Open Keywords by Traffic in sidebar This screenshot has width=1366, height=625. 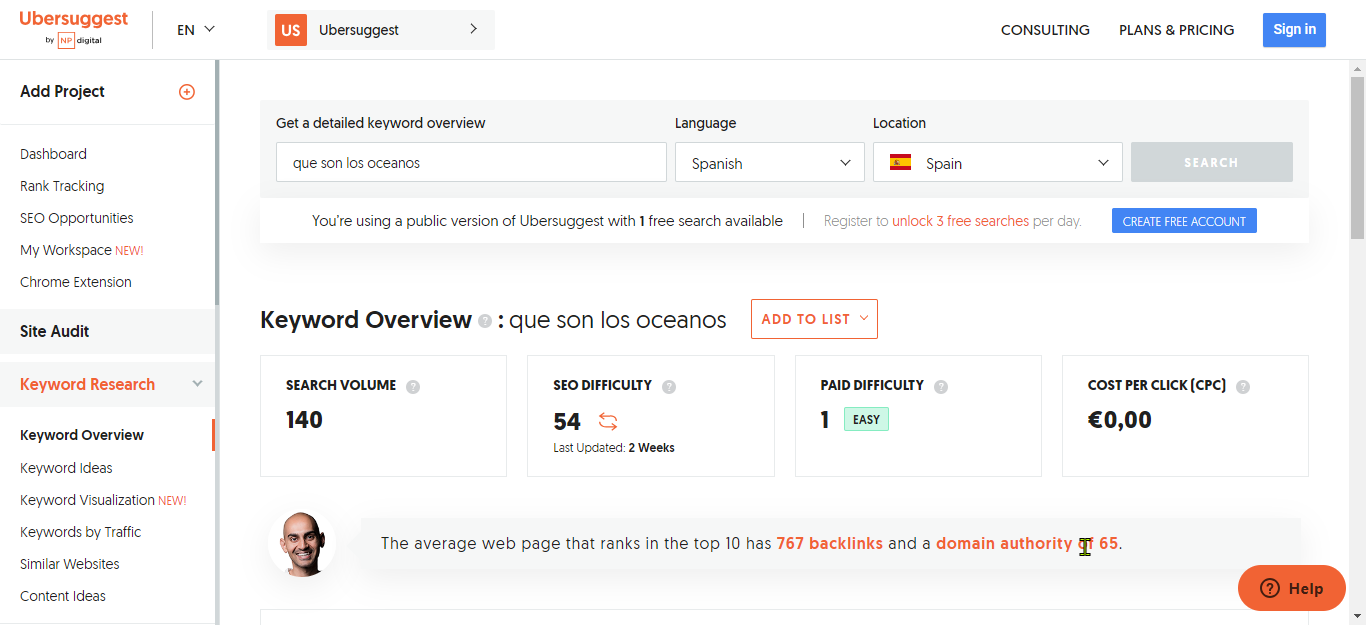pos(81,532)
